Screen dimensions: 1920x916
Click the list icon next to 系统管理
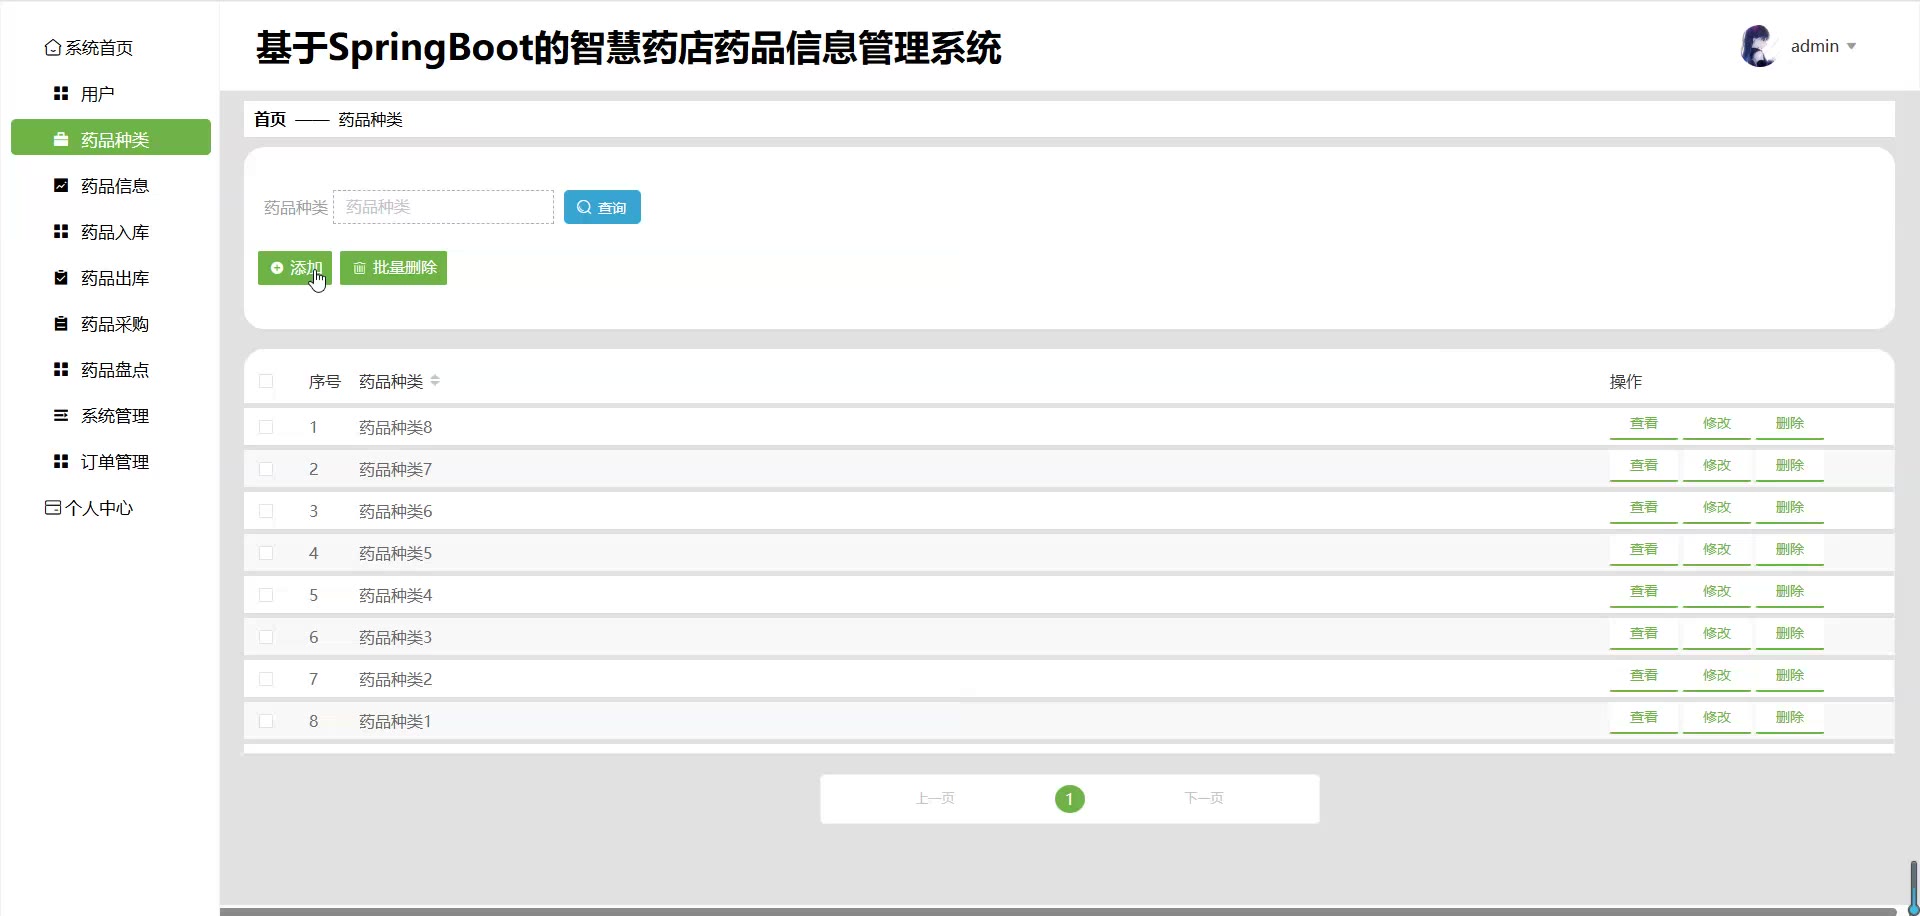coord(61,416)
